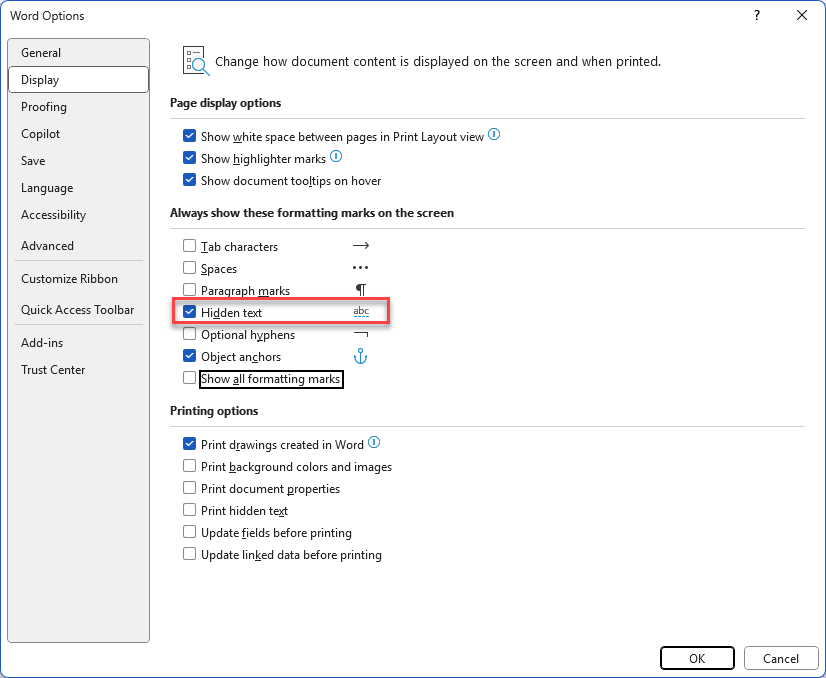Enable Show all formatting marks
Screen dimensions: 826x678
pos(190,378)
